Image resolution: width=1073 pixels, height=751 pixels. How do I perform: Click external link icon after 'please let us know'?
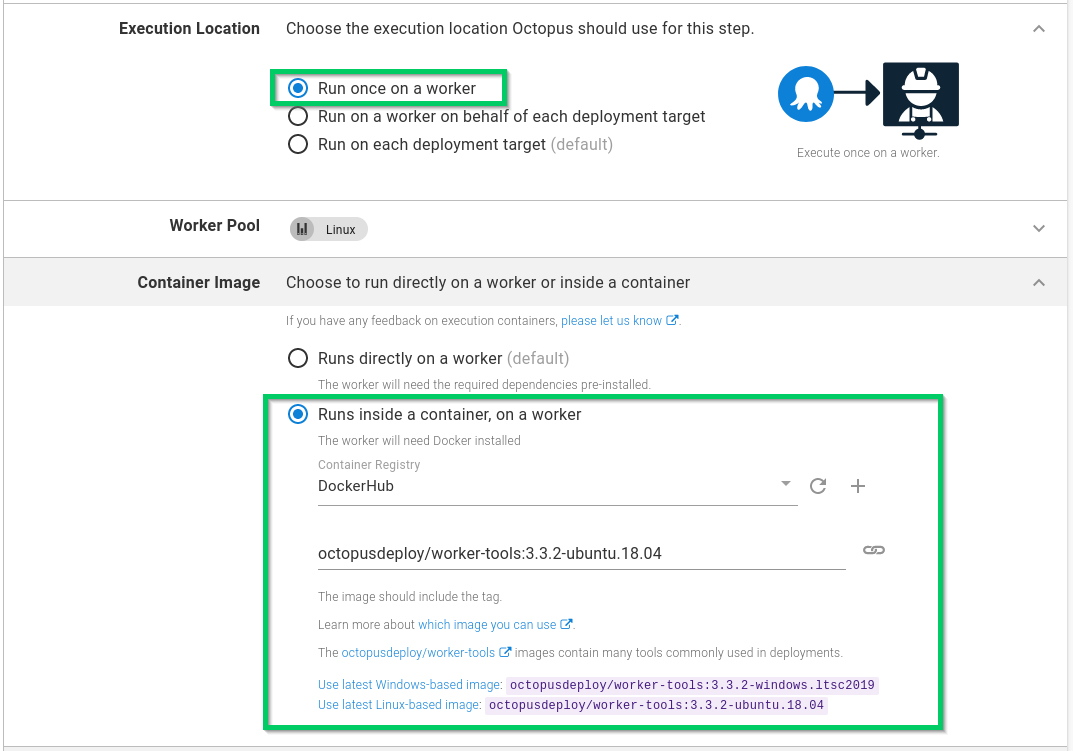[x=672, y=321]
